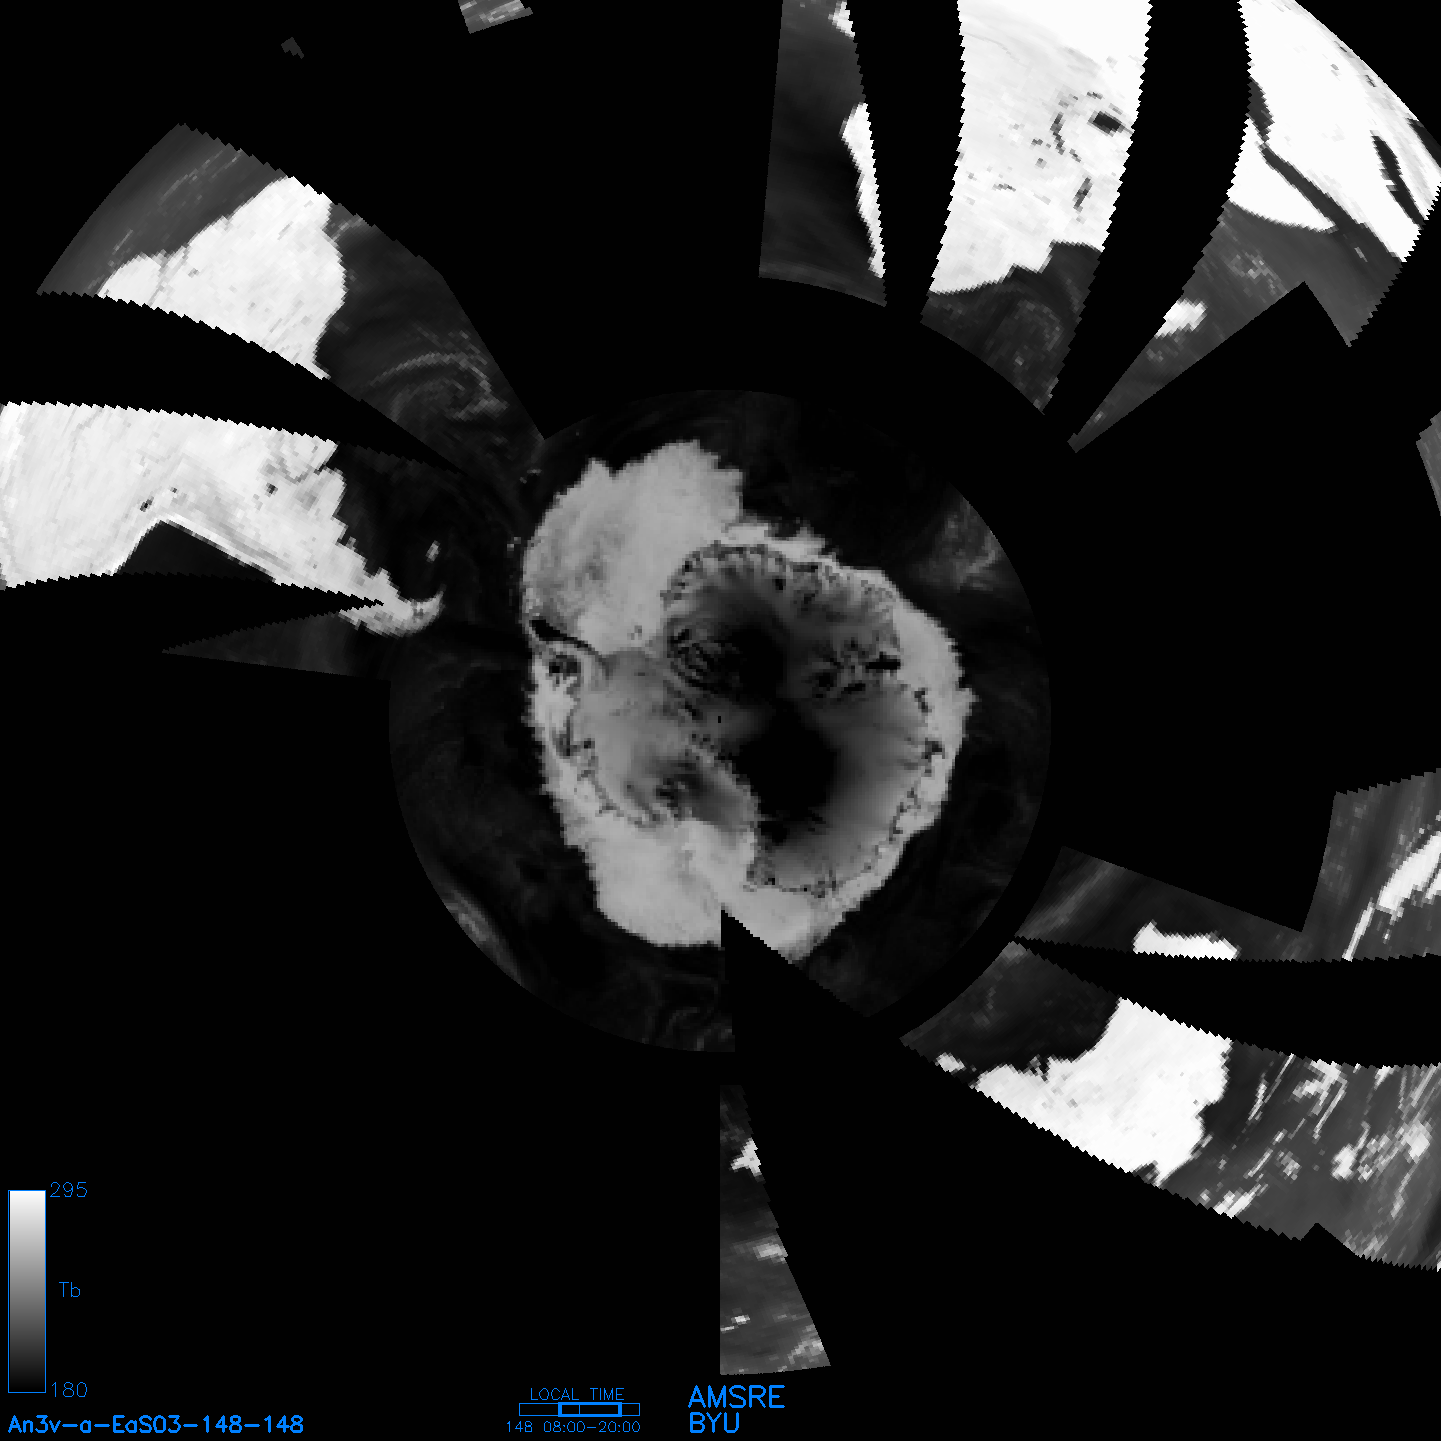Image resolution: width=1441 pixels, height=1441 pixels.
Task: Click the "An3v-a-EaS03-148-148" image identifier
Action: point(156,1425)
